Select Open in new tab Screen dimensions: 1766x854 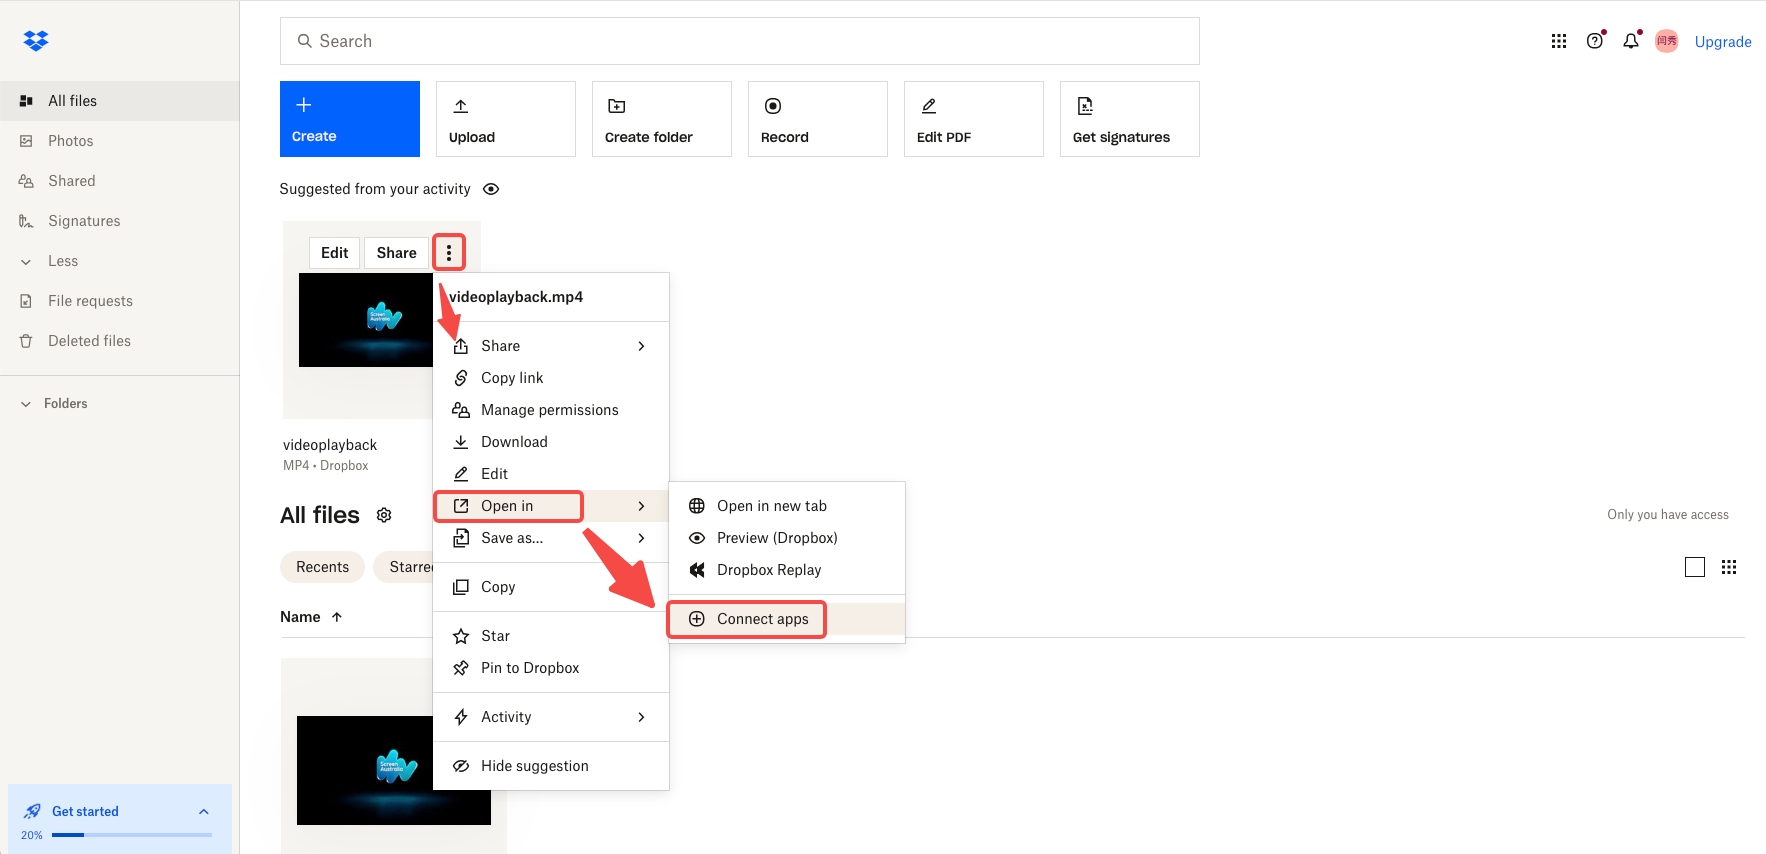787,506
